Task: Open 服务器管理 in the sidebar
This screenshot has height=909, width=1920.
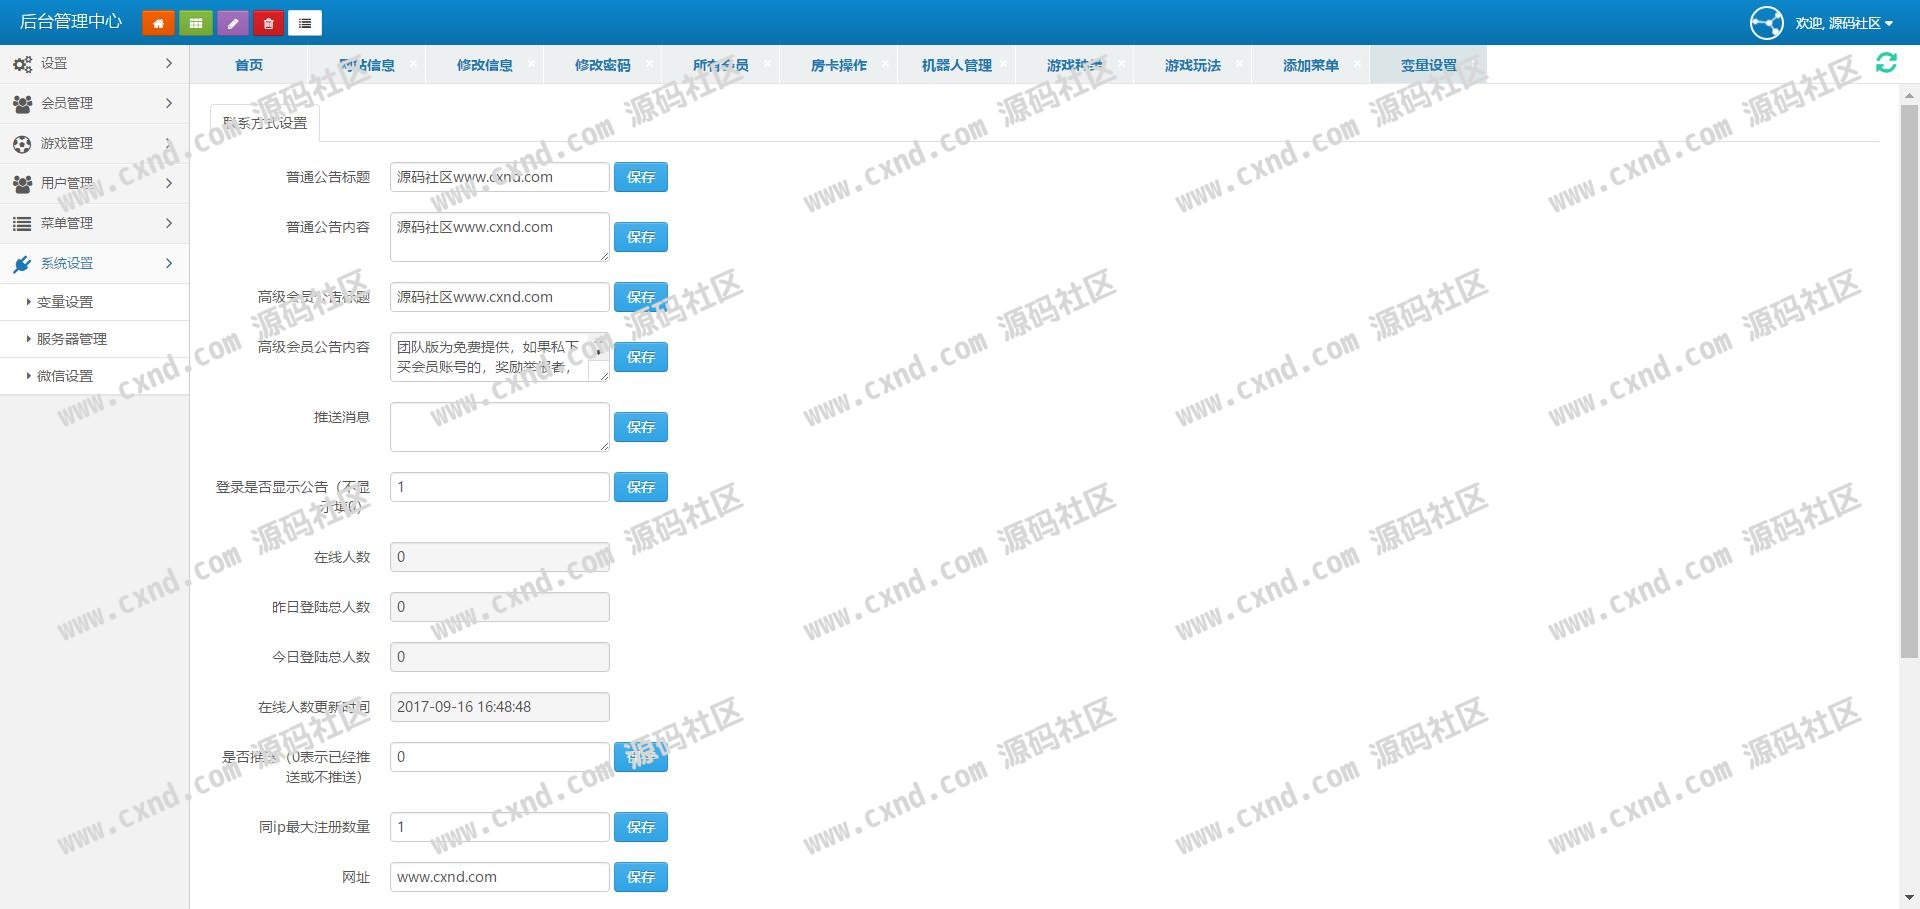Action: pyautogui.click(x=94, y=339)
